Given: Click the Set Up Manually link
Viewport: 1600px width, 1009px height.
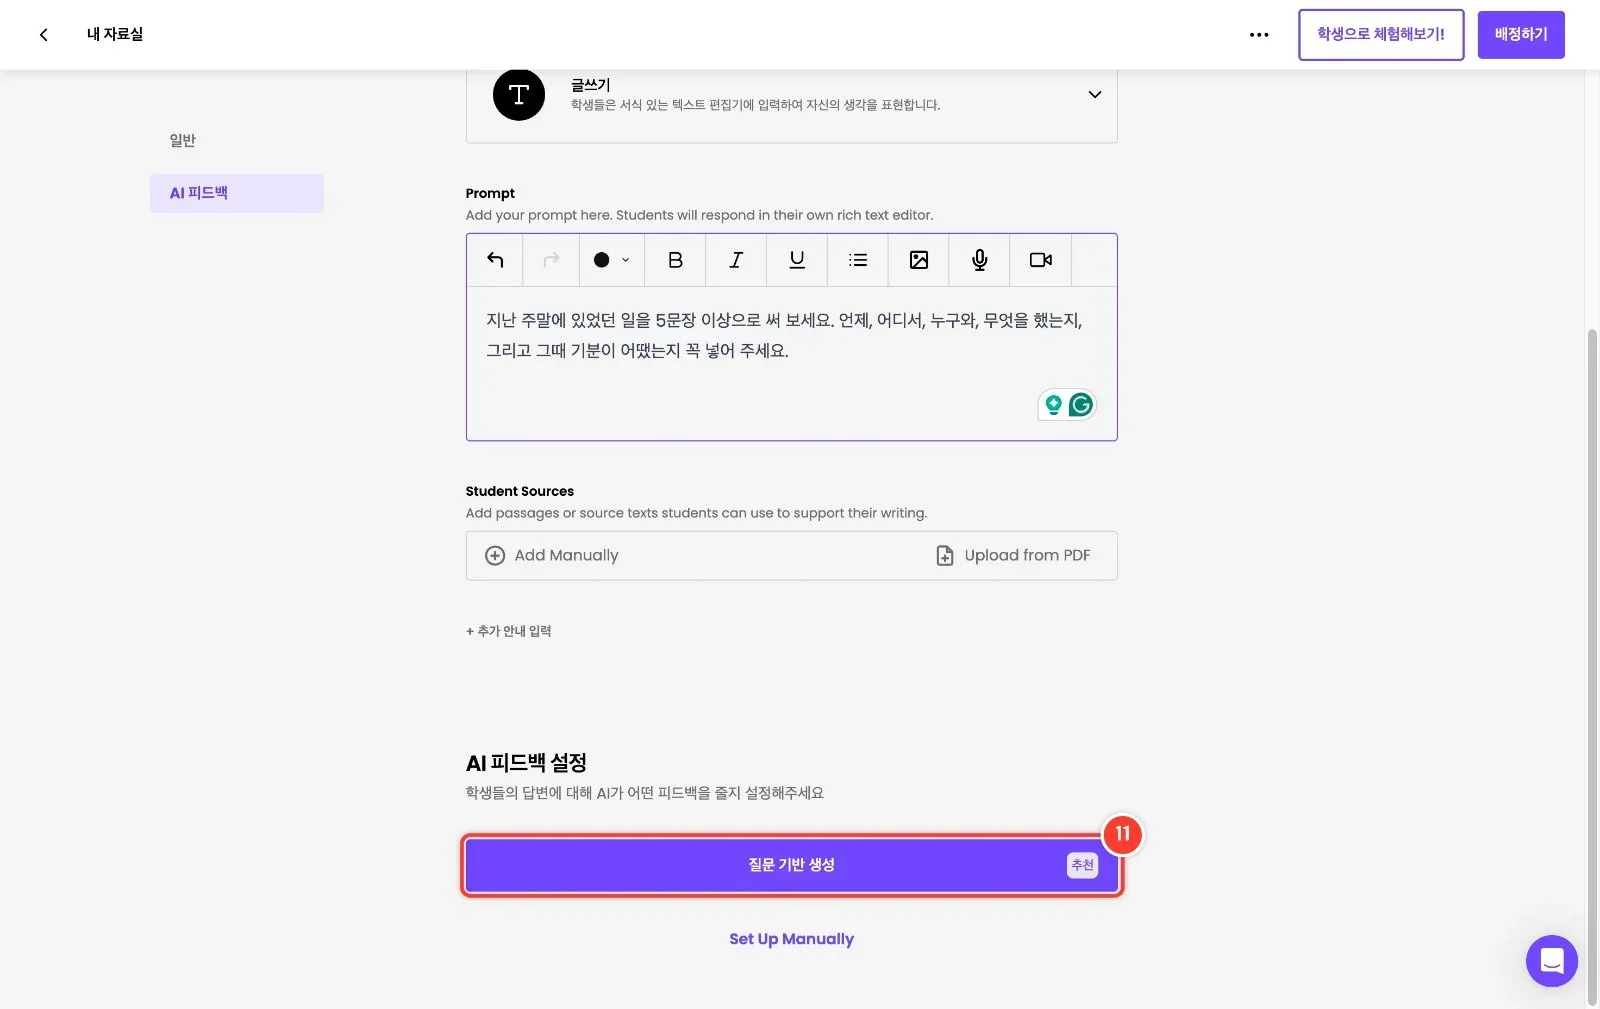Looking at the screenshot, I should click(792, 939).
